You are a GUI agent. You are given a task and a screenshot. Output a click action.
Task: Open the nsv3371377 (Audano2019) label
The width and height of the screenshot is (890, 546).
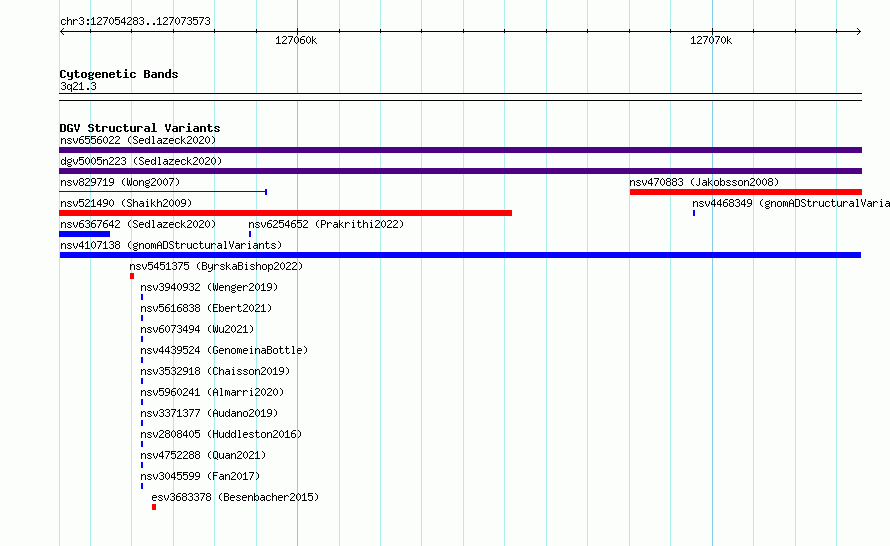(209, 413)
